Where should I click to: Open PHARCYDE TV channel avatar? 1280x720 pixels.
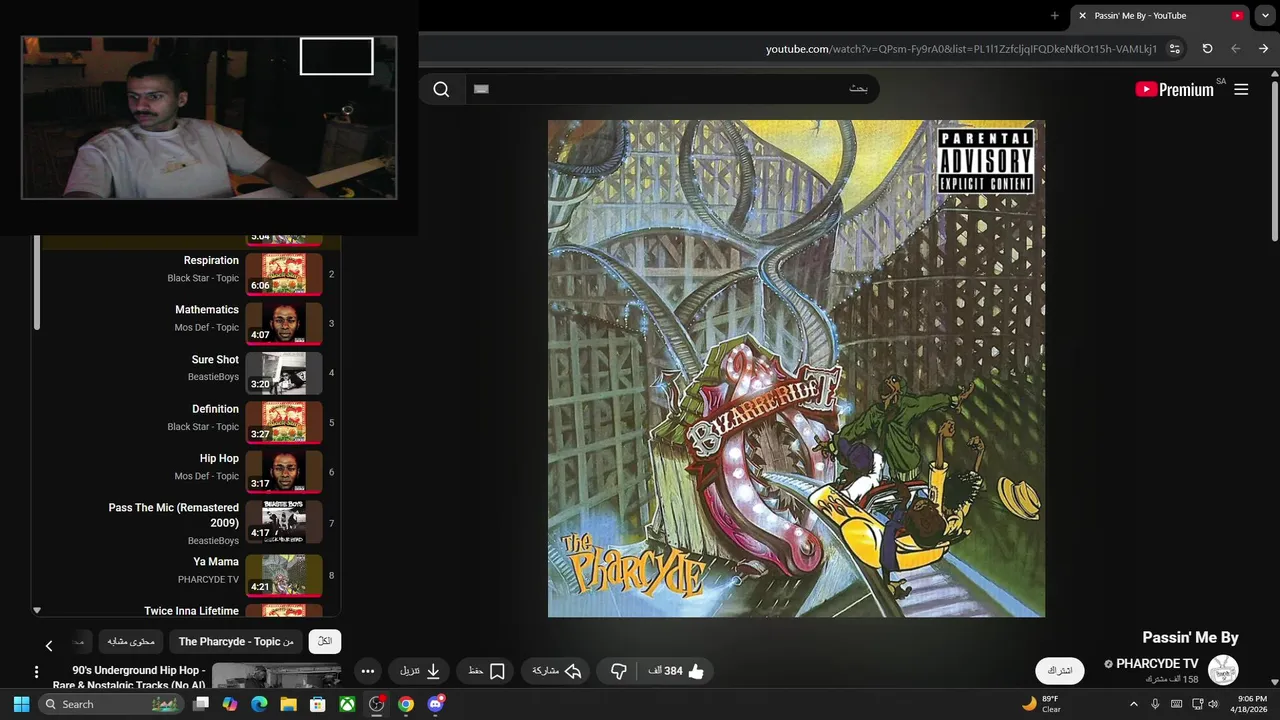pos(1223,670)
